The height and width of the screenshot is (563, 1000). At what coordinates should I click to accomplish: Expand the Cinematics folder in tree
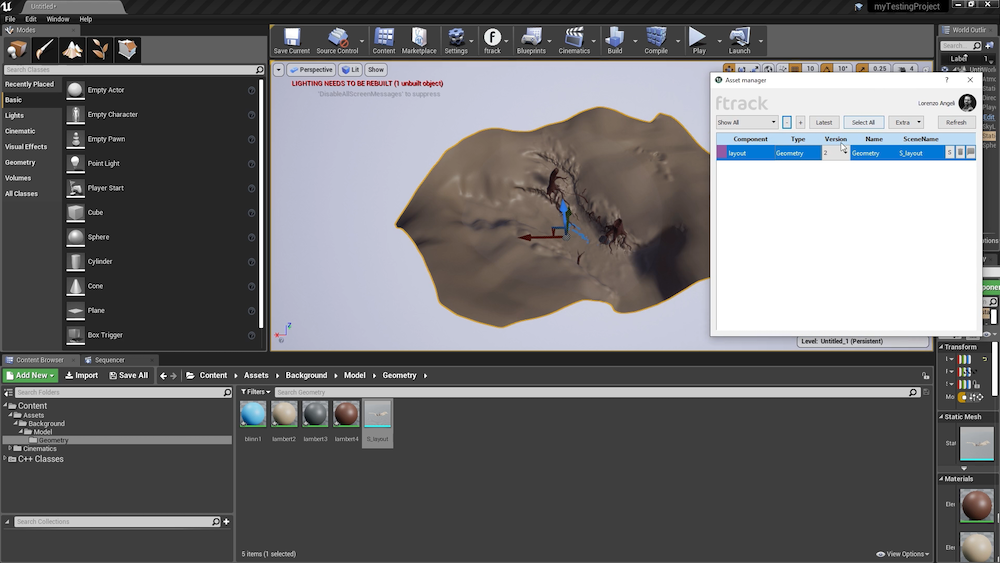(10, 448)
